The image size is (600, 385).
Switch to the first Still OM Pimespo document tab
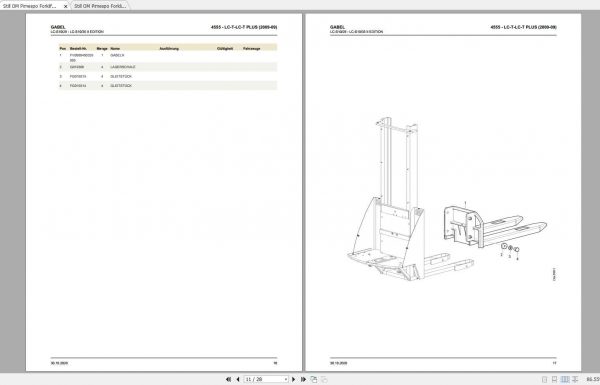pyautogui.click(x=30, y=6)
